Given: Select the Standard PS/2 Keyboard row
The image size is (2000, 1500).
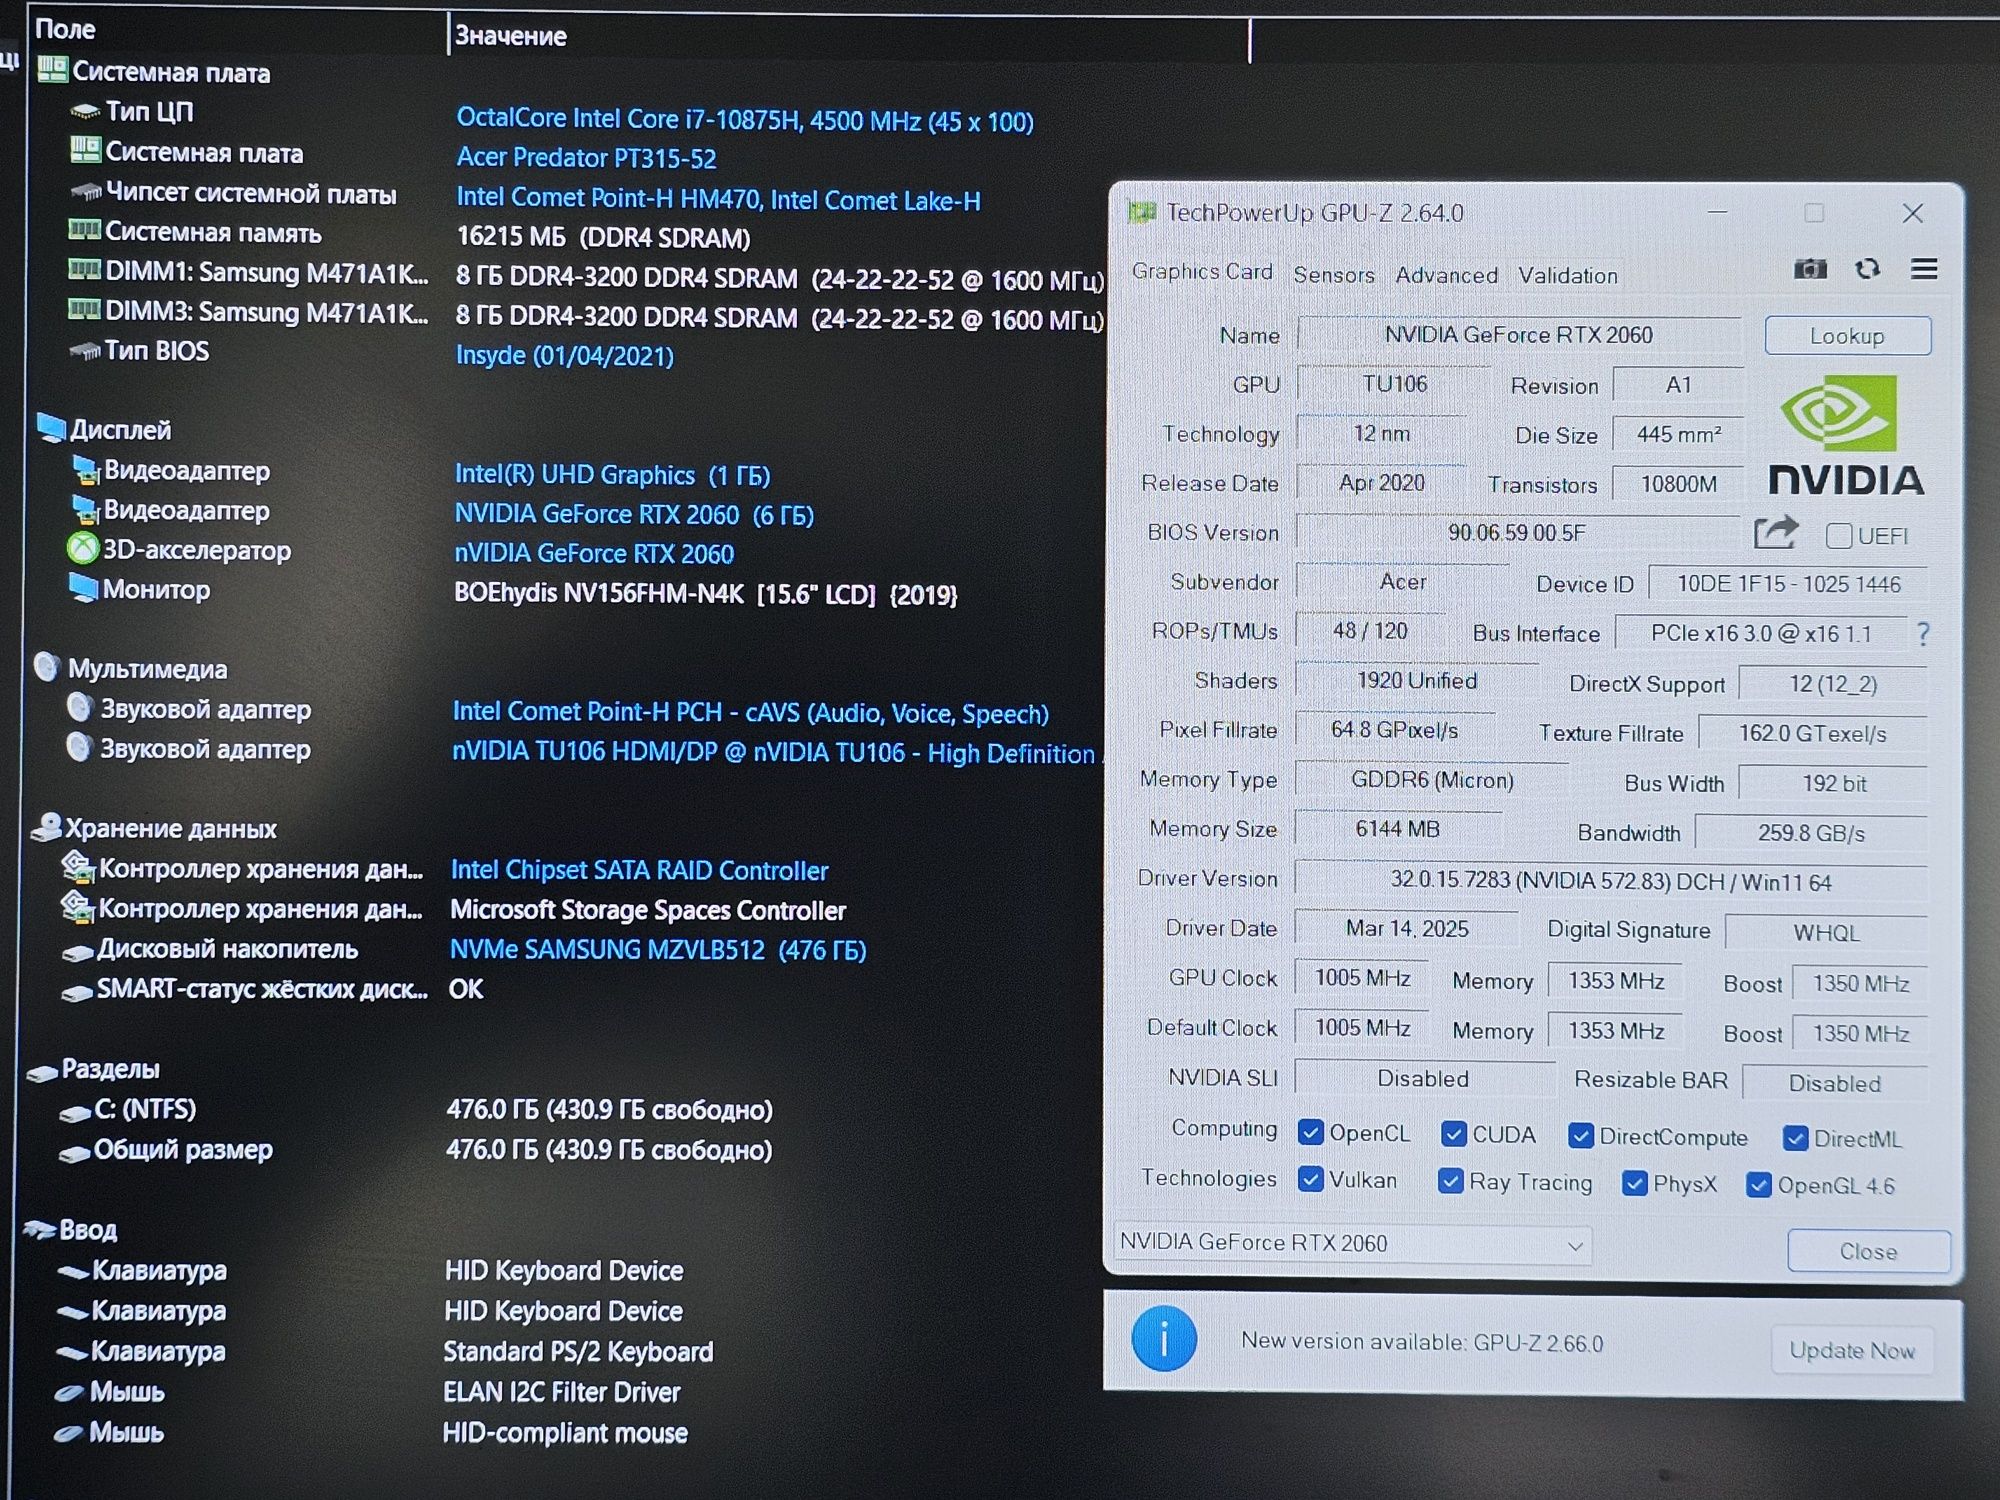Looking at the screenshot, I should 385,1351.
